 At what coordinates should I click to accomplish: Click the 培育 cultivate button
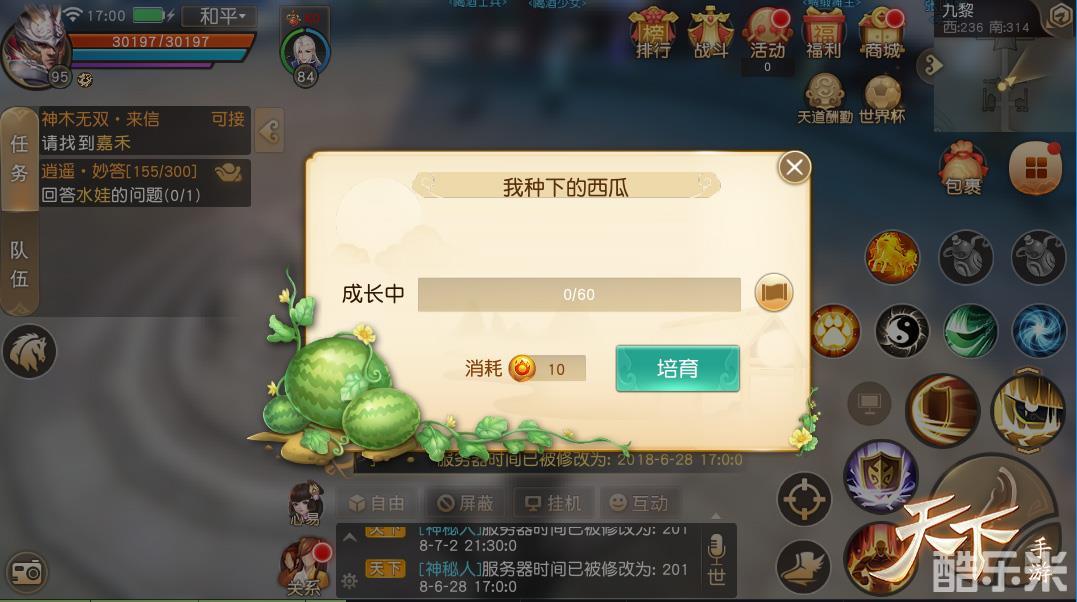677,368
